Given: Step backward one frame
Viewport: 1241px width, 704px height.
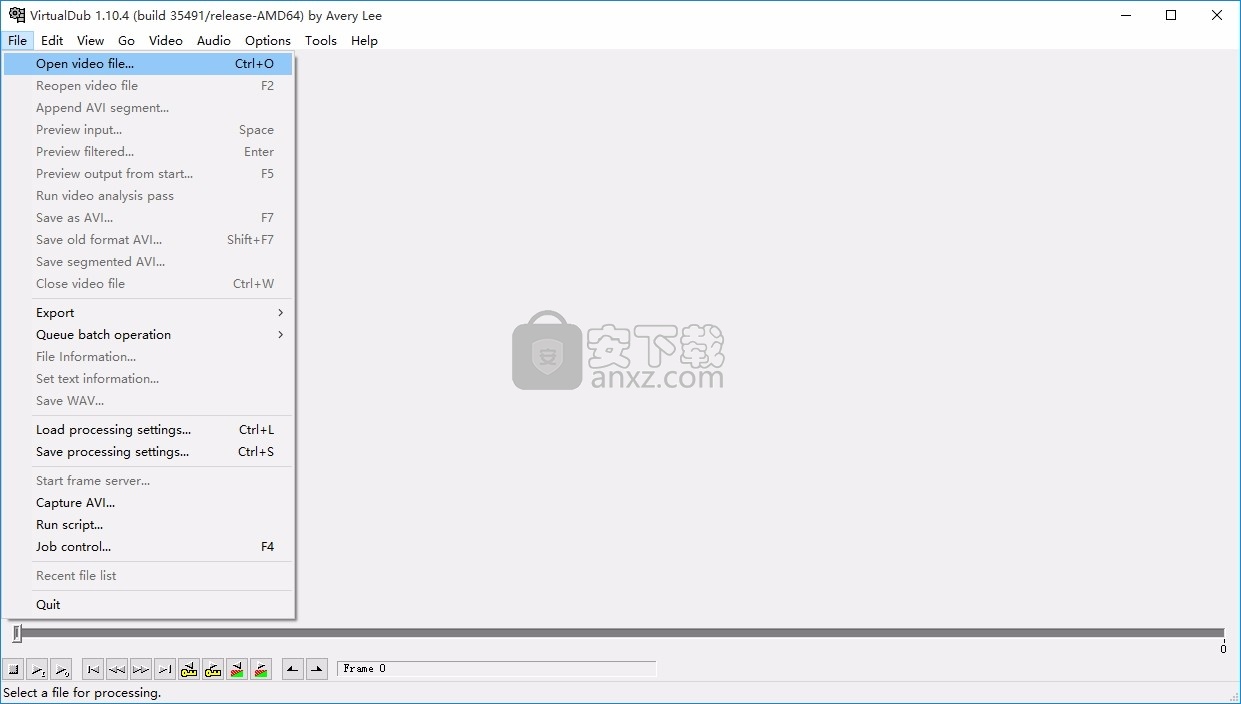Looking at the screenshot, I should click(117, 669).
